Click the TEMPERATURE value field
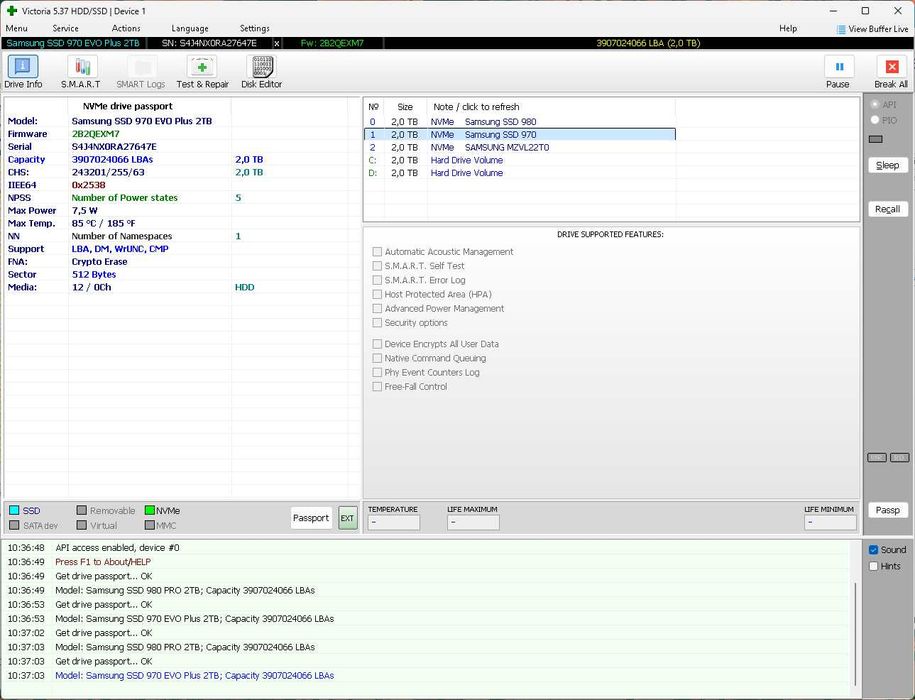 393,522
